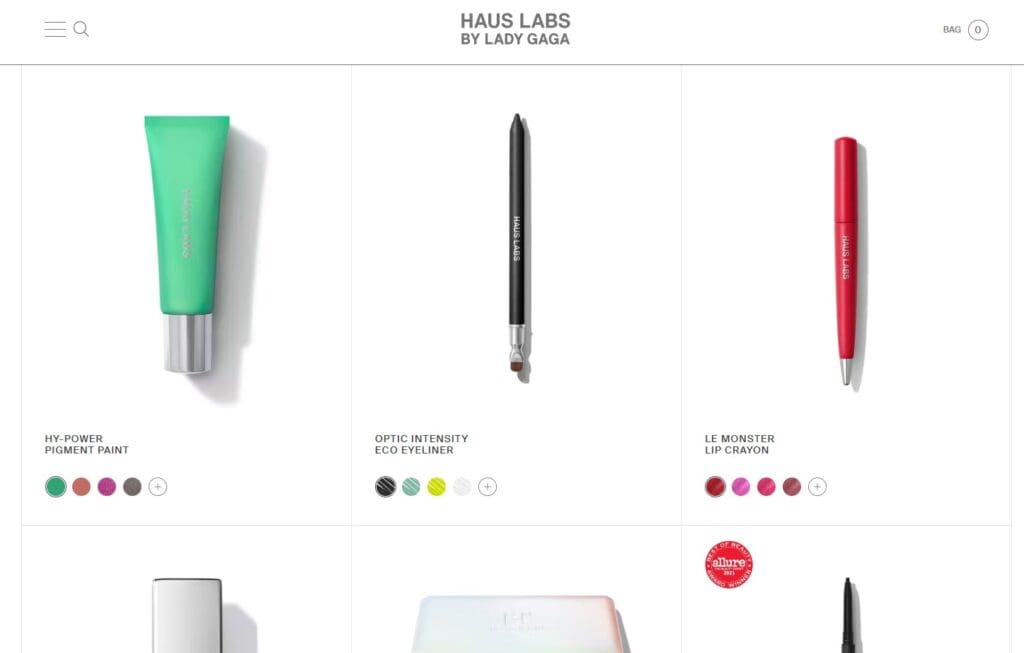Open the hamburger navigation menu

(x=55, y=29)
